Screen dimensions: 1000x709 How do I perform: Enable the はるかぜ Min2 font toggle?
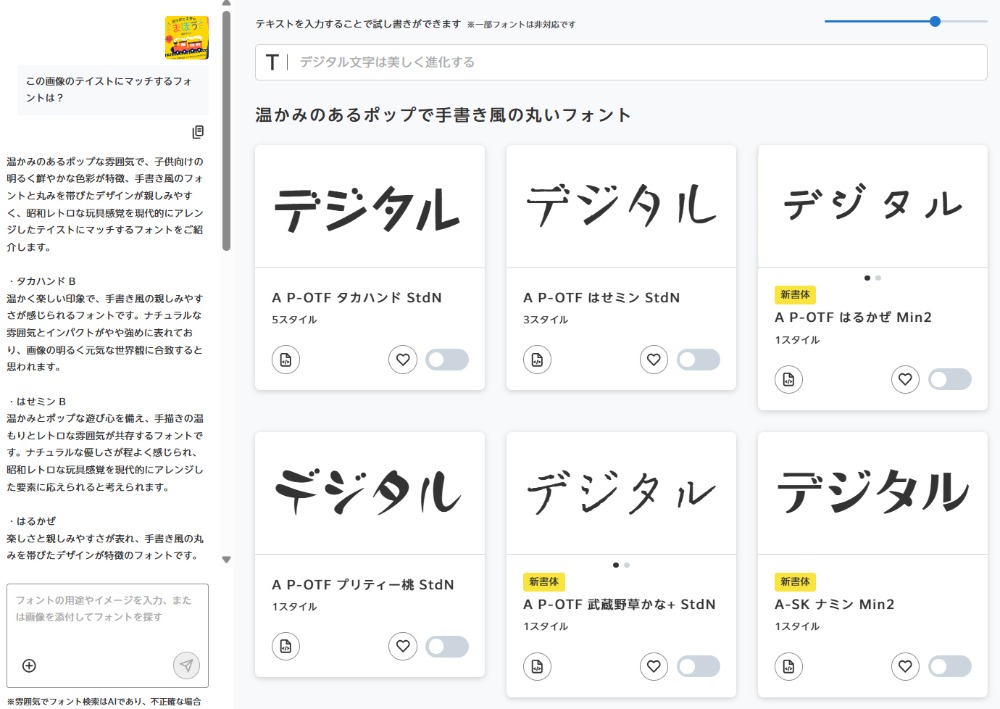[950, 379]
